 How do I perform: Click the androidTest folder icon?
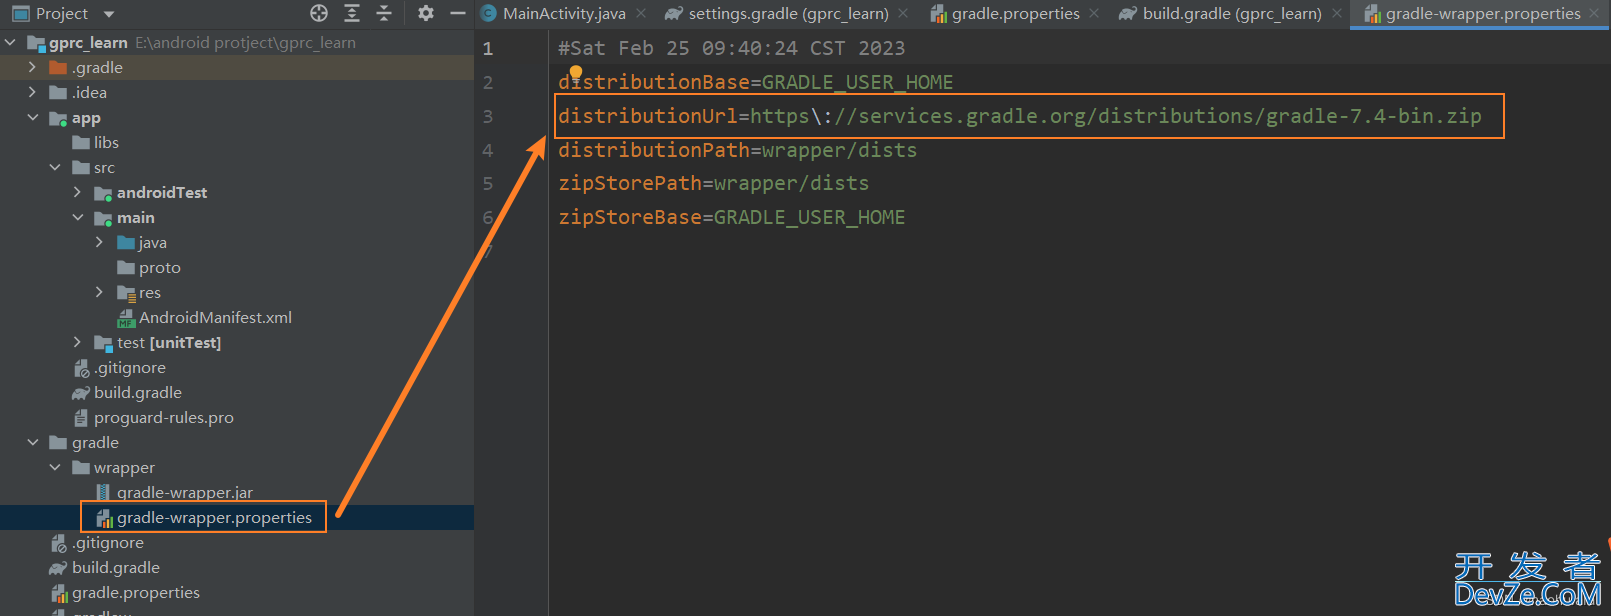pos(103,193)
